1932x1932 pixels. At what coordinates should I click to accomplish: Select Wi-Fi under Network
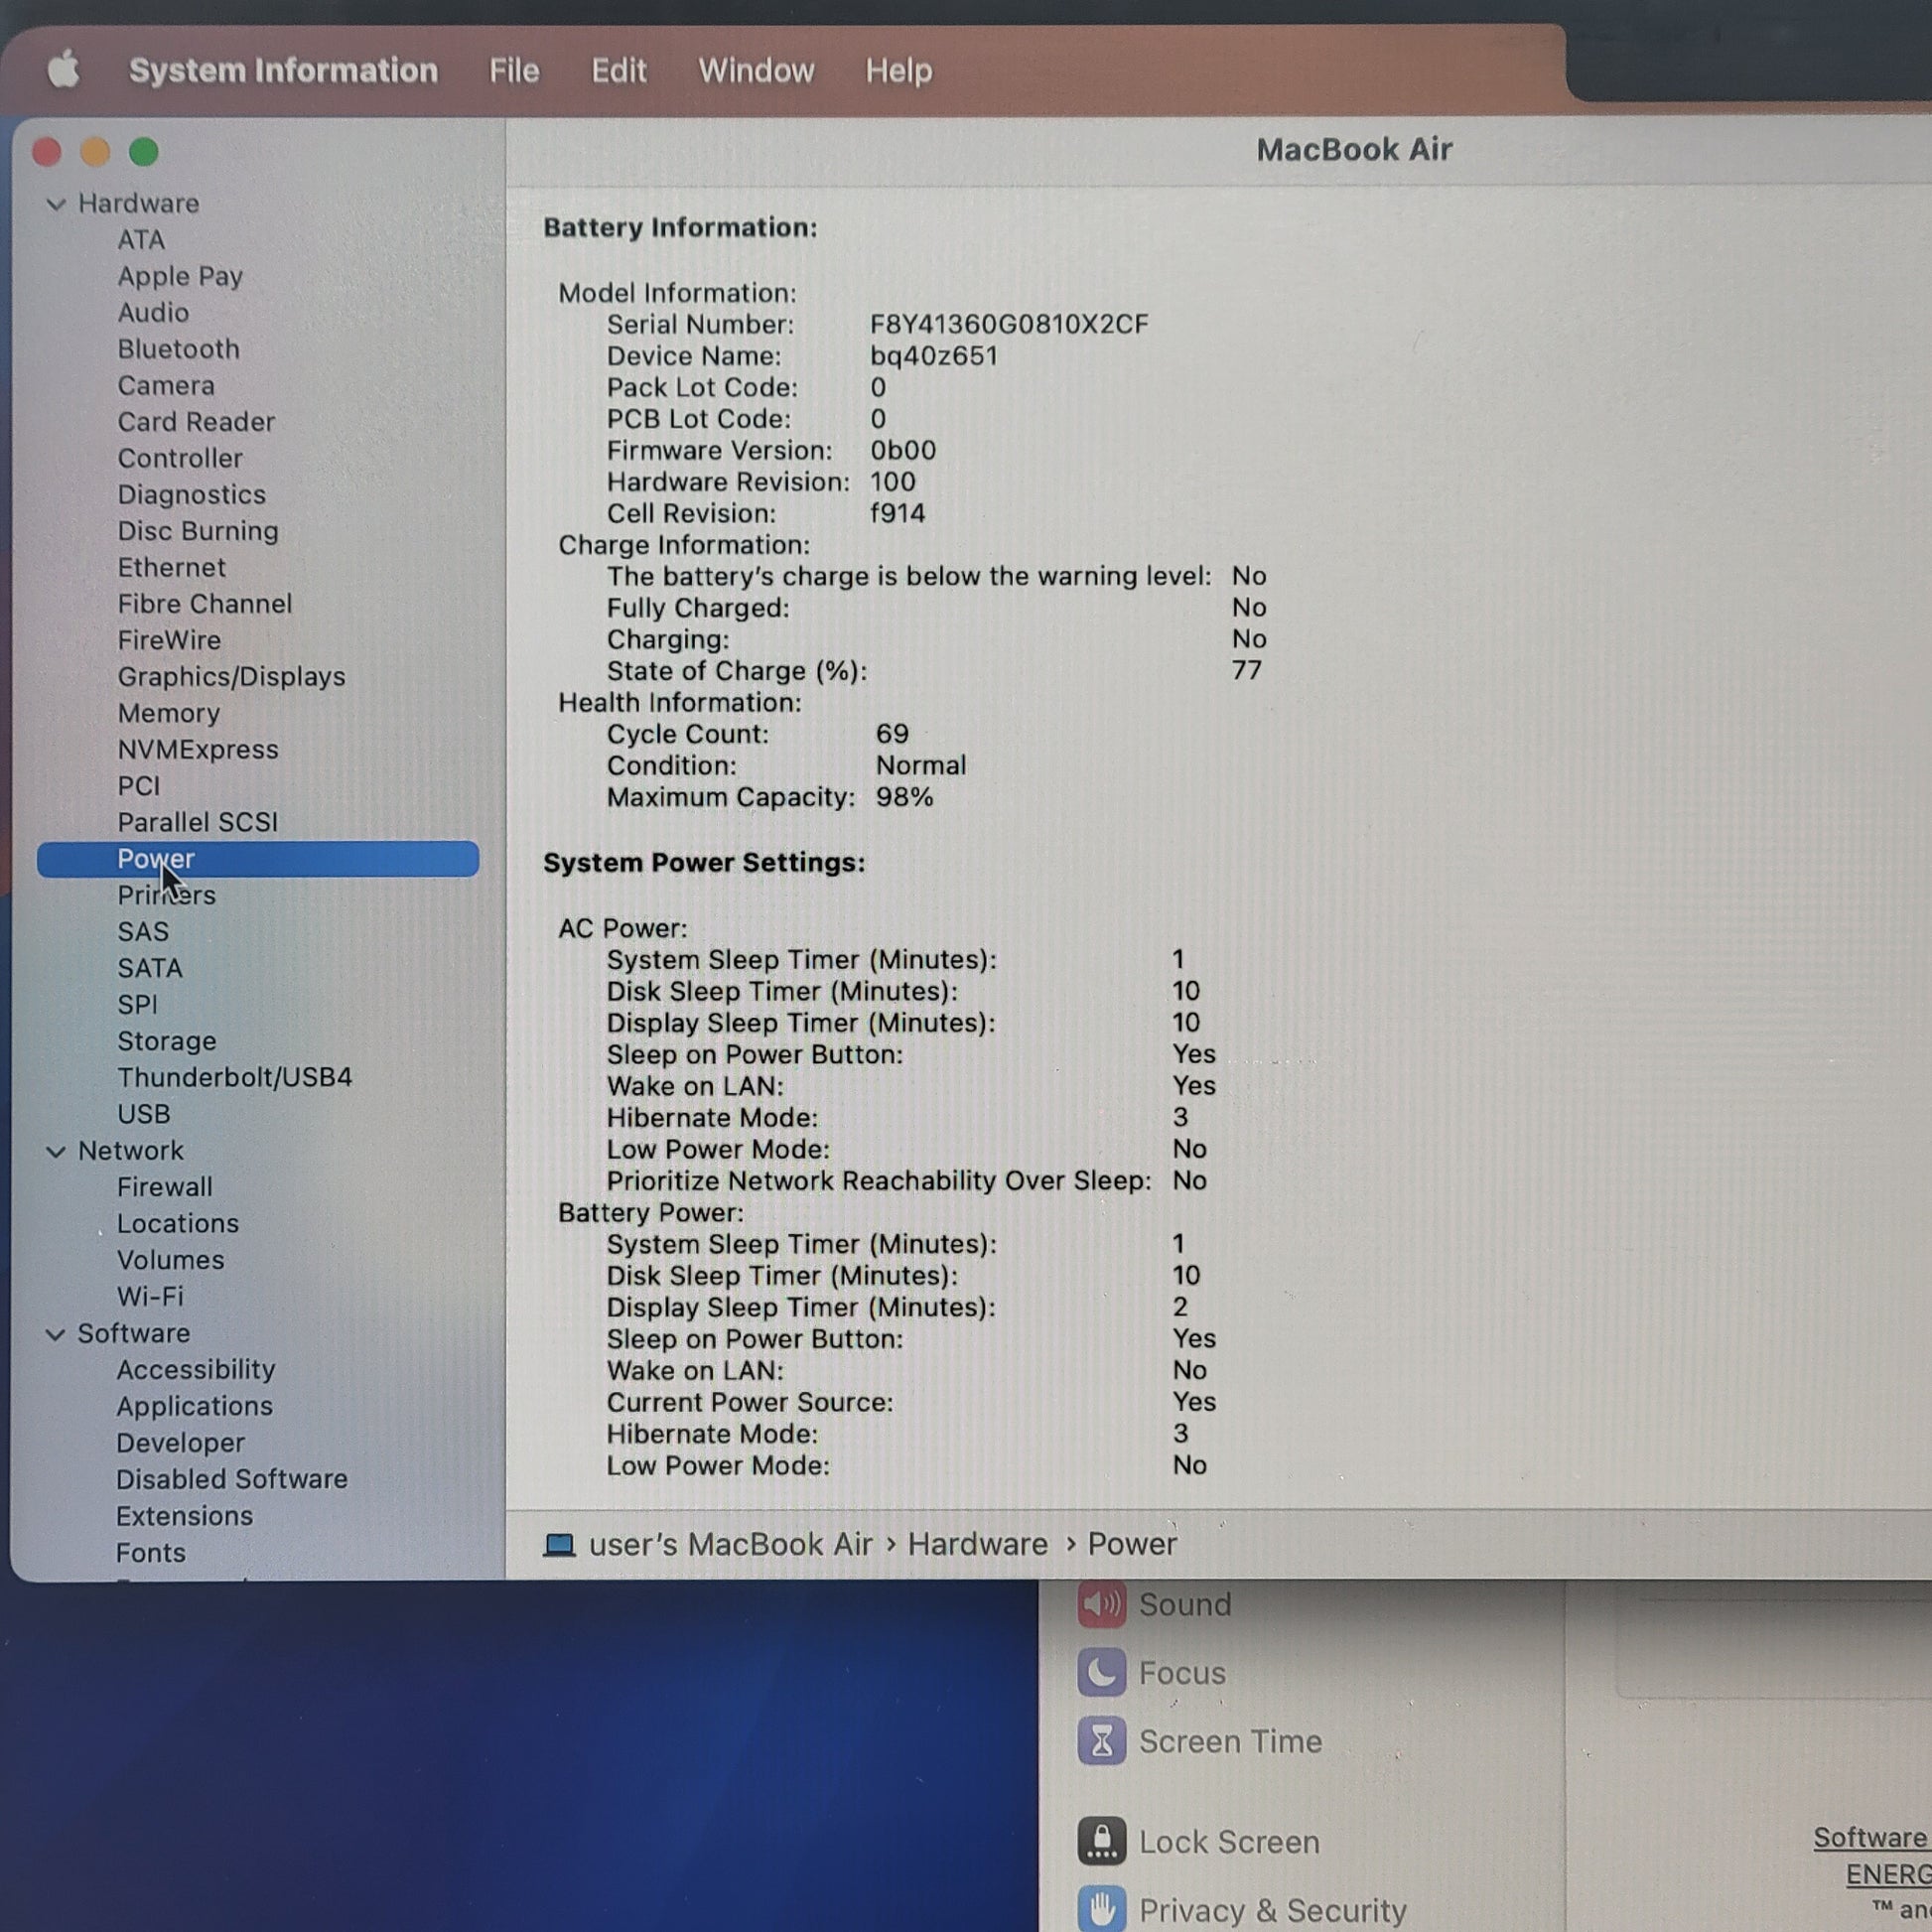coord(150,1296)
